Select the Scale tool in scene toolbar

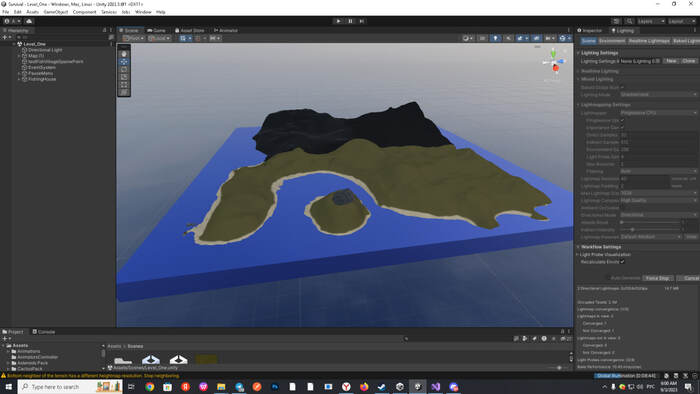click(124, 77)
